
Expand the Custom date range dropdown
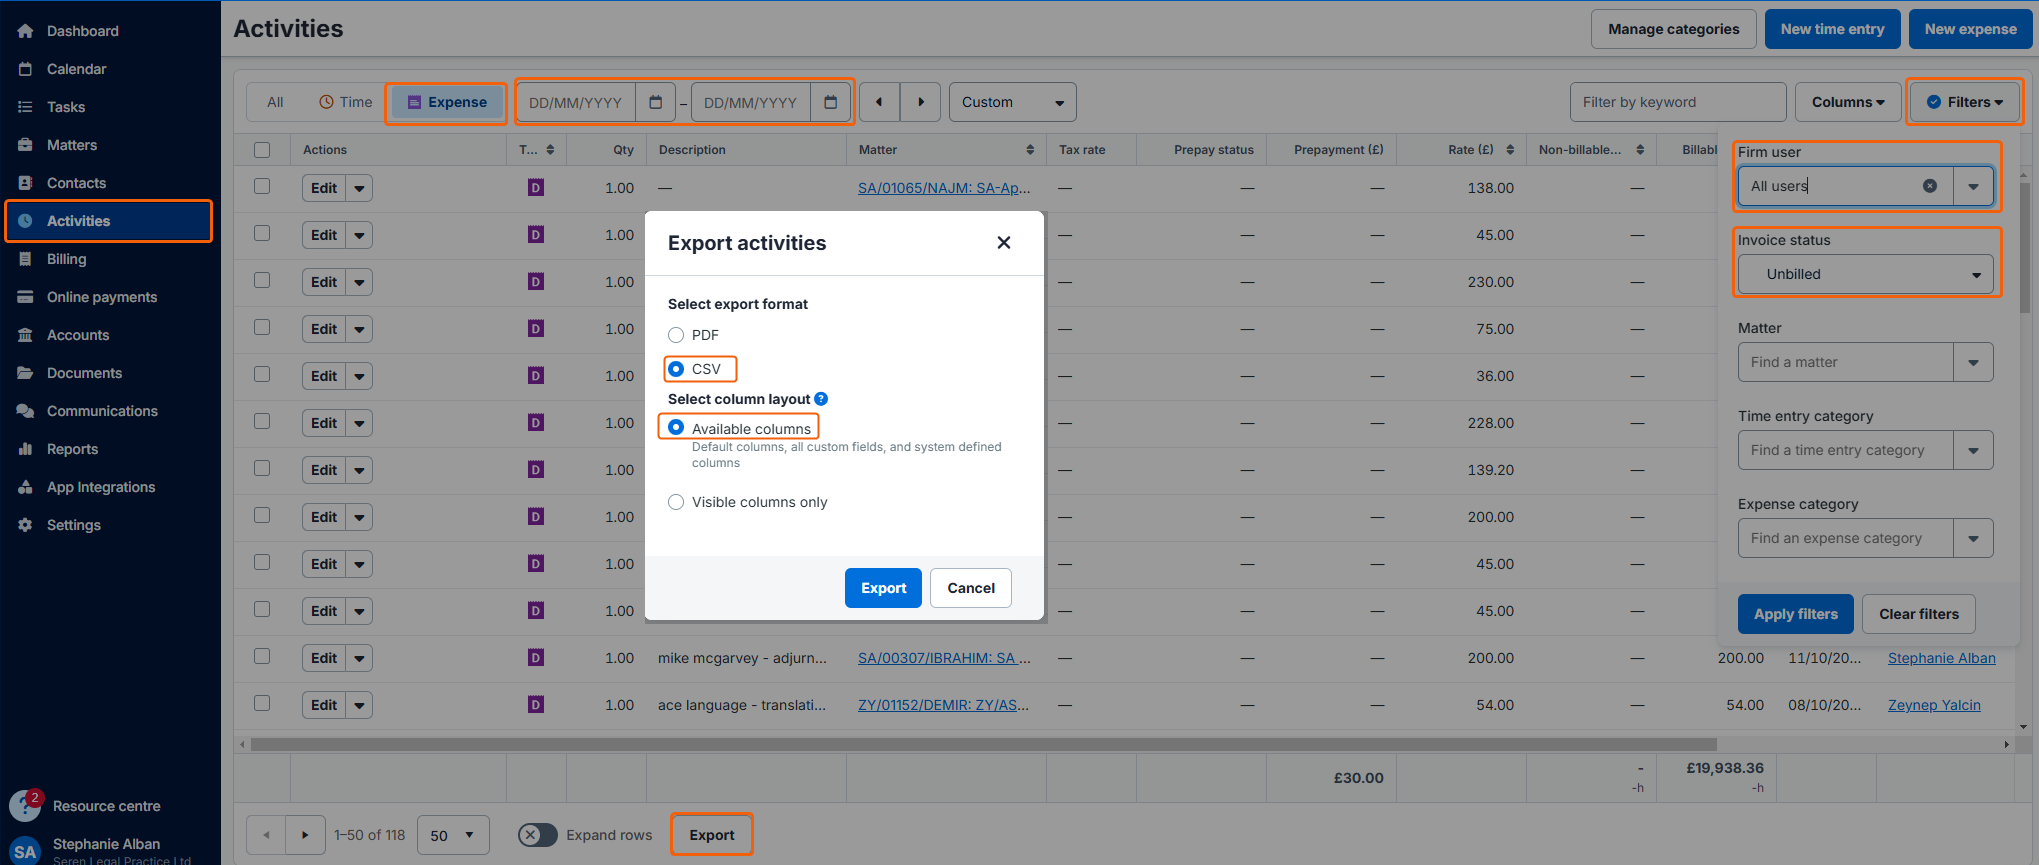pyautogui.click(x=1012, y=102)
